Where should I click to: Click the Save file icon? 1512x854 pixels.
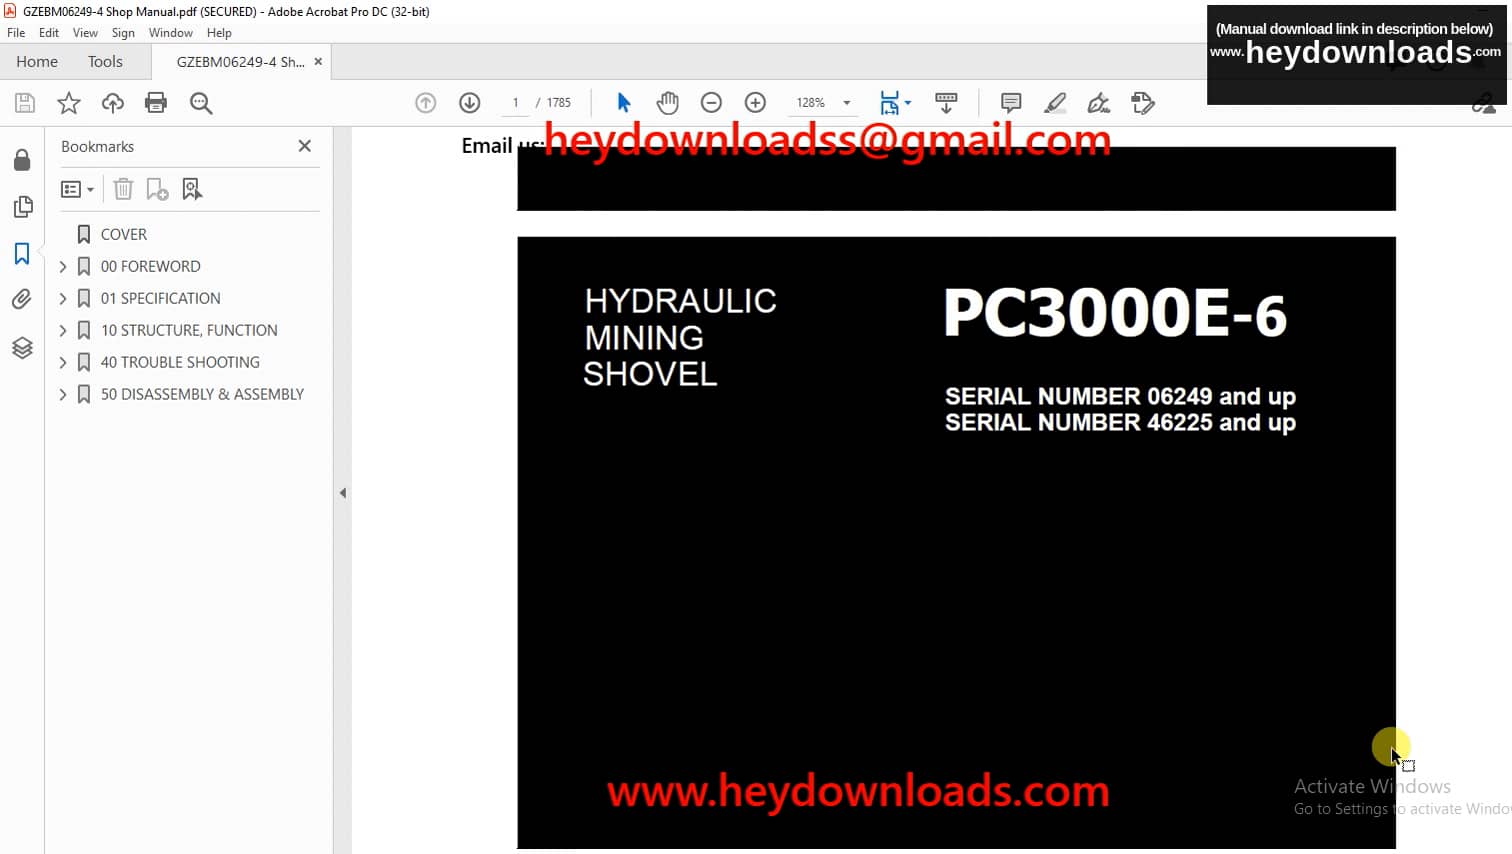point(25,103)
